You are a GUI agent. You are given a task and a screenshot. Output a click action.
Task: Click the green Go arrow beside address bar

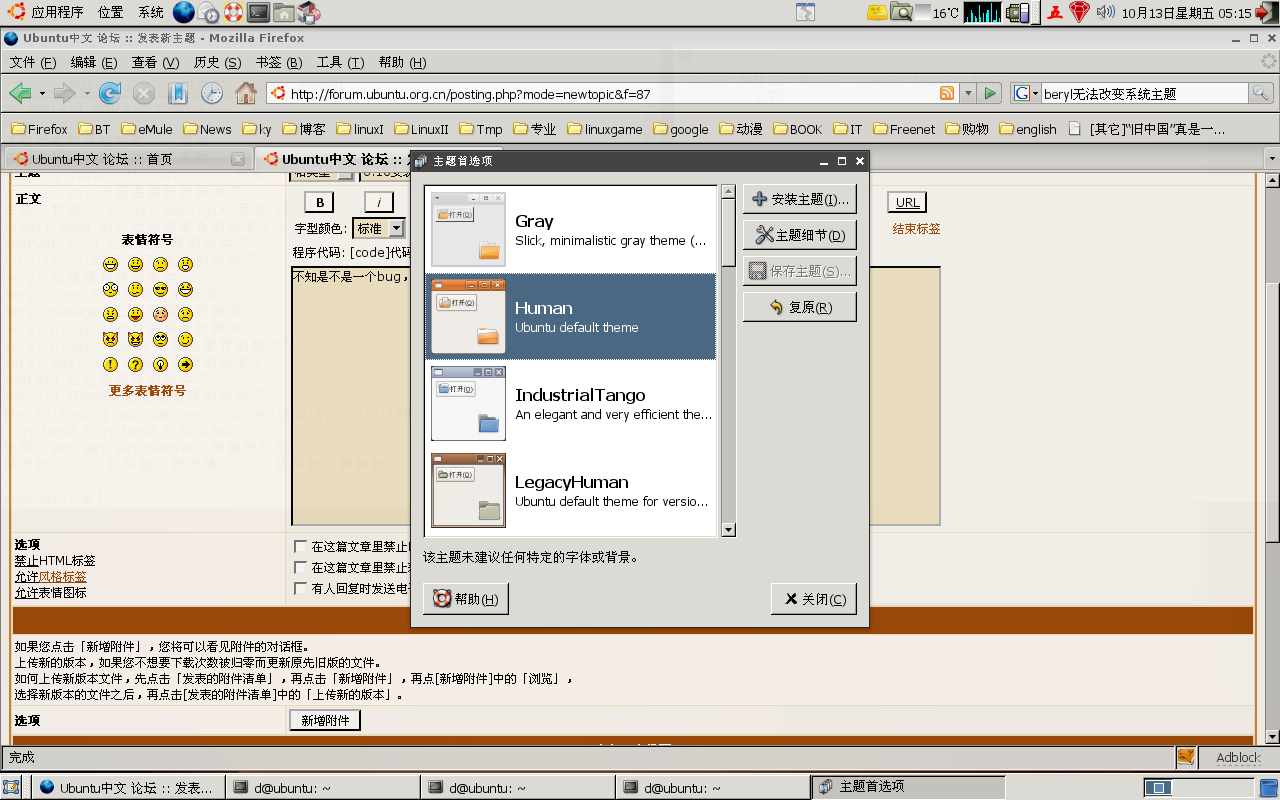(990, 93)
